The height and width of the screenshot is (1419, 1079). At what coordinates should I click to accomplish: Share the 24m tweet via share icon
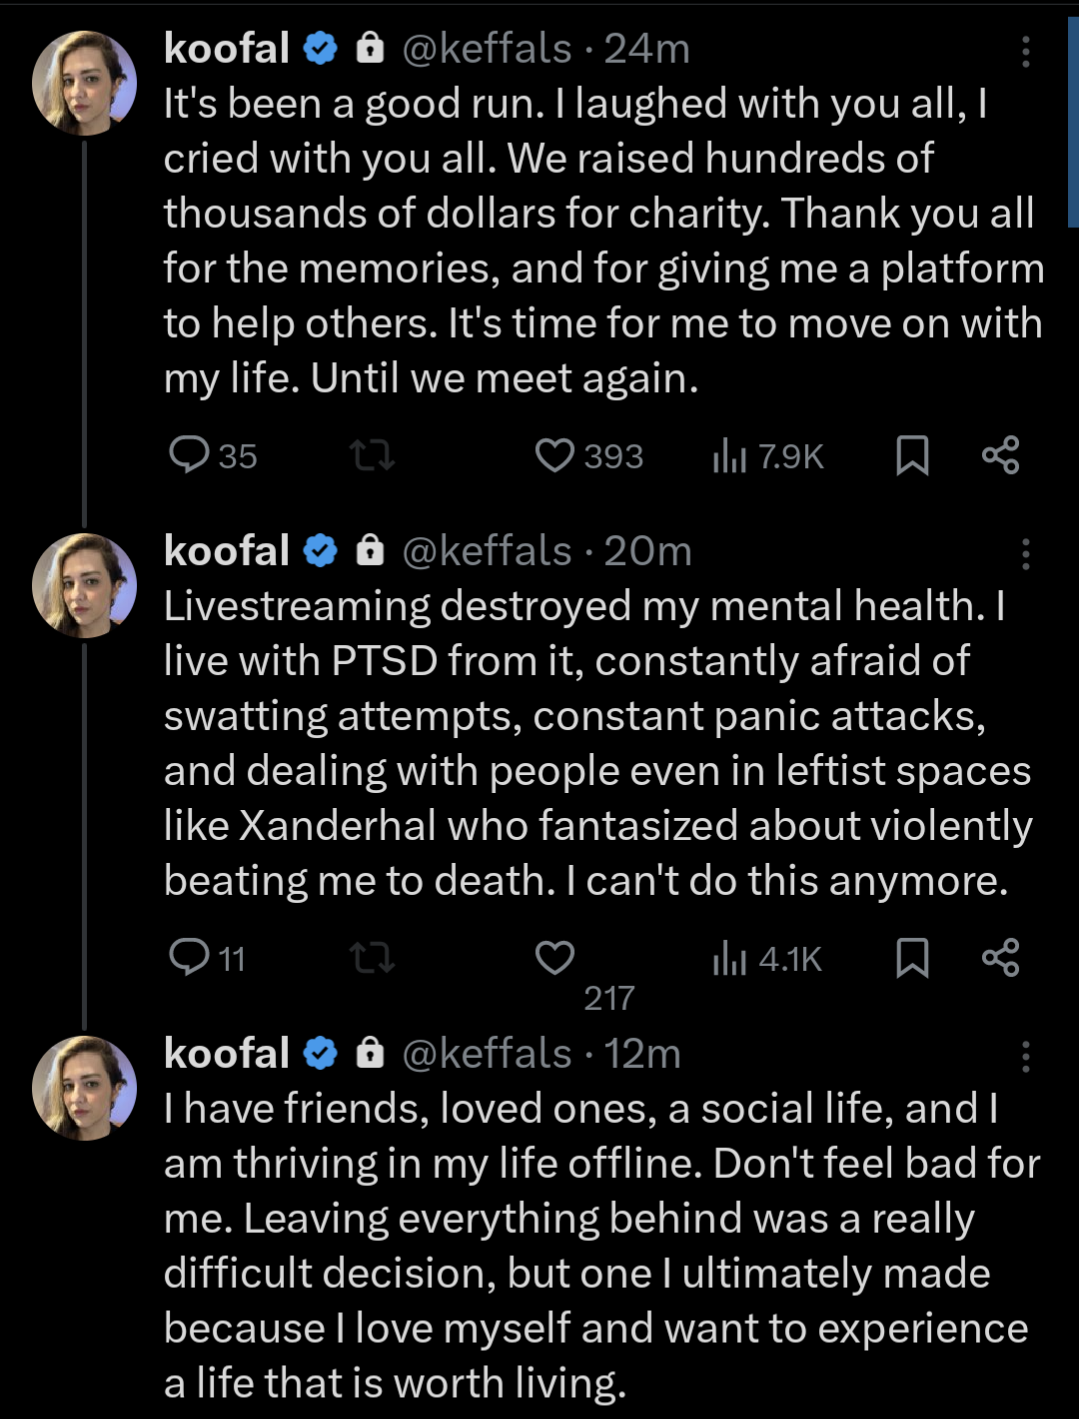(x=1000, y=455)
